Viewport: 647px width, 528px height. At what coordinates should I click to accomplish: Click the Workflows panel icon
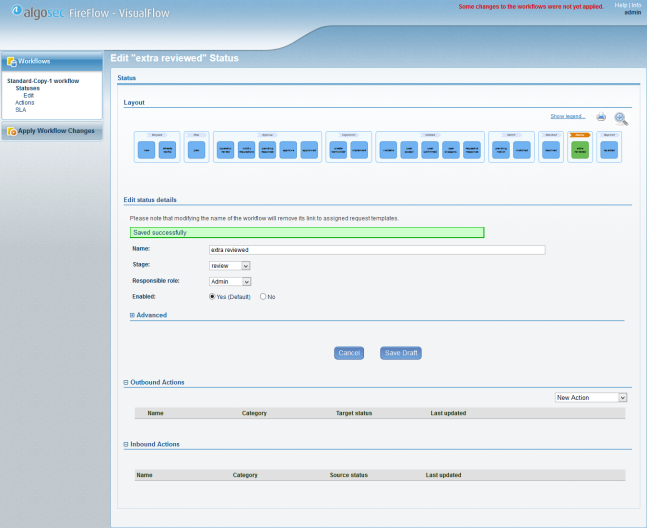click(11, 61)
